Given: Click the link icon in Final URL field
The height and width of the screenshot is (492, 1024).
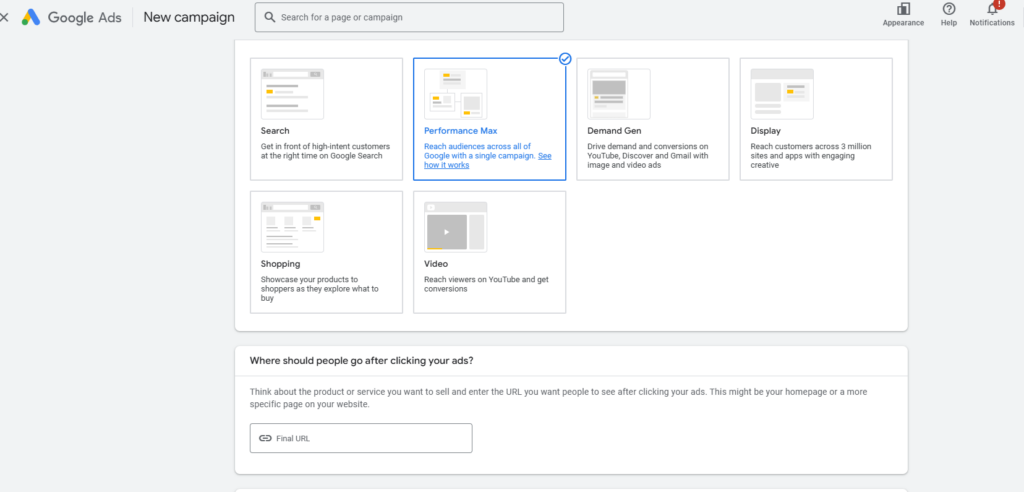Looking at the screenshot, I should [x=265, y=438].
